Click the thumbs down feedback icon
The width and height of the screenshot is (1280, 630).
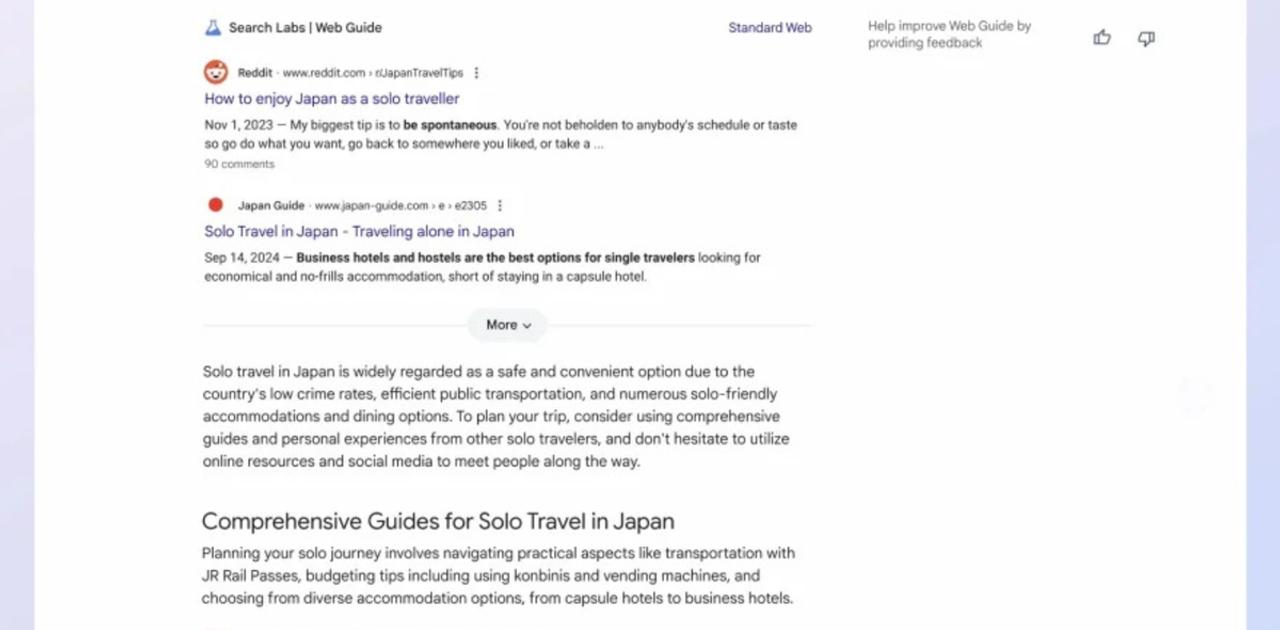click(x=1146, y=38)
